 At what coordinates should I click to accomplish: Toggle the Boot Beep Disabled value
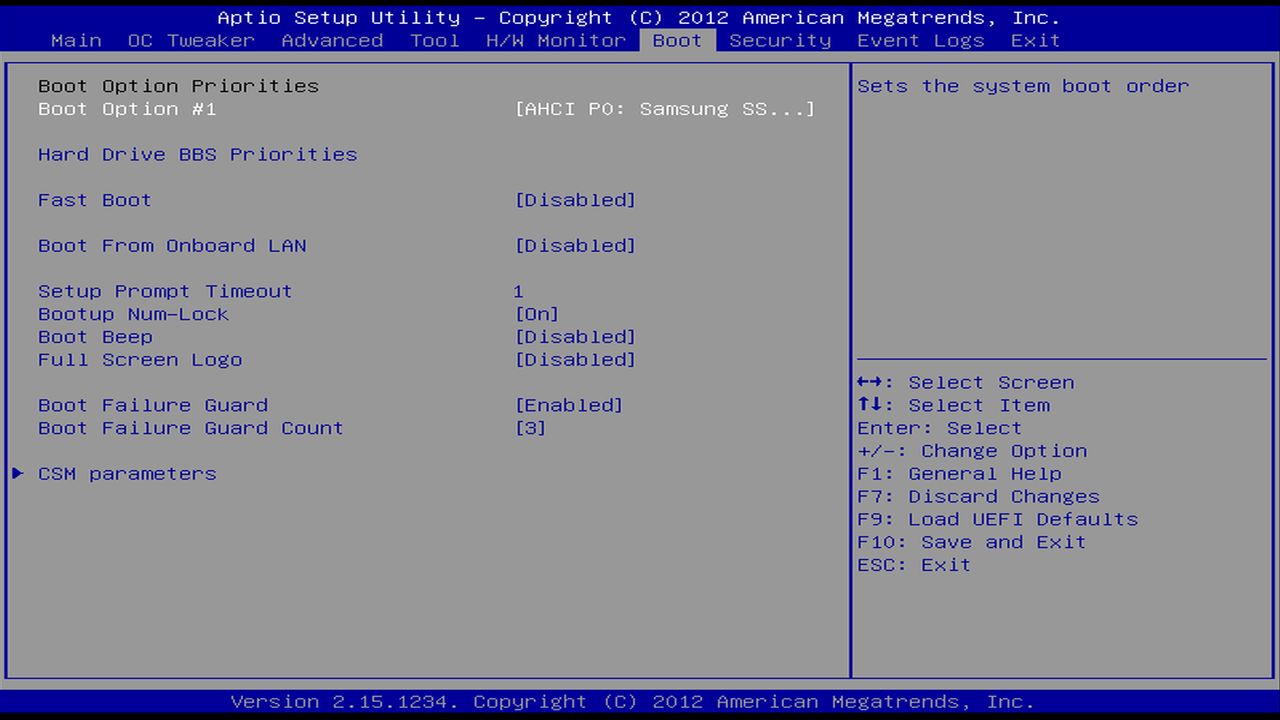point(575,337)
